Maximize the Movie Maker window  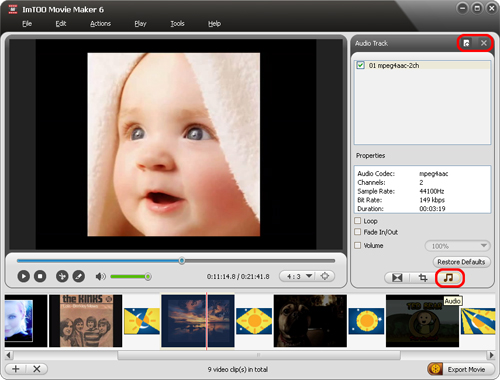pos(477,8)
